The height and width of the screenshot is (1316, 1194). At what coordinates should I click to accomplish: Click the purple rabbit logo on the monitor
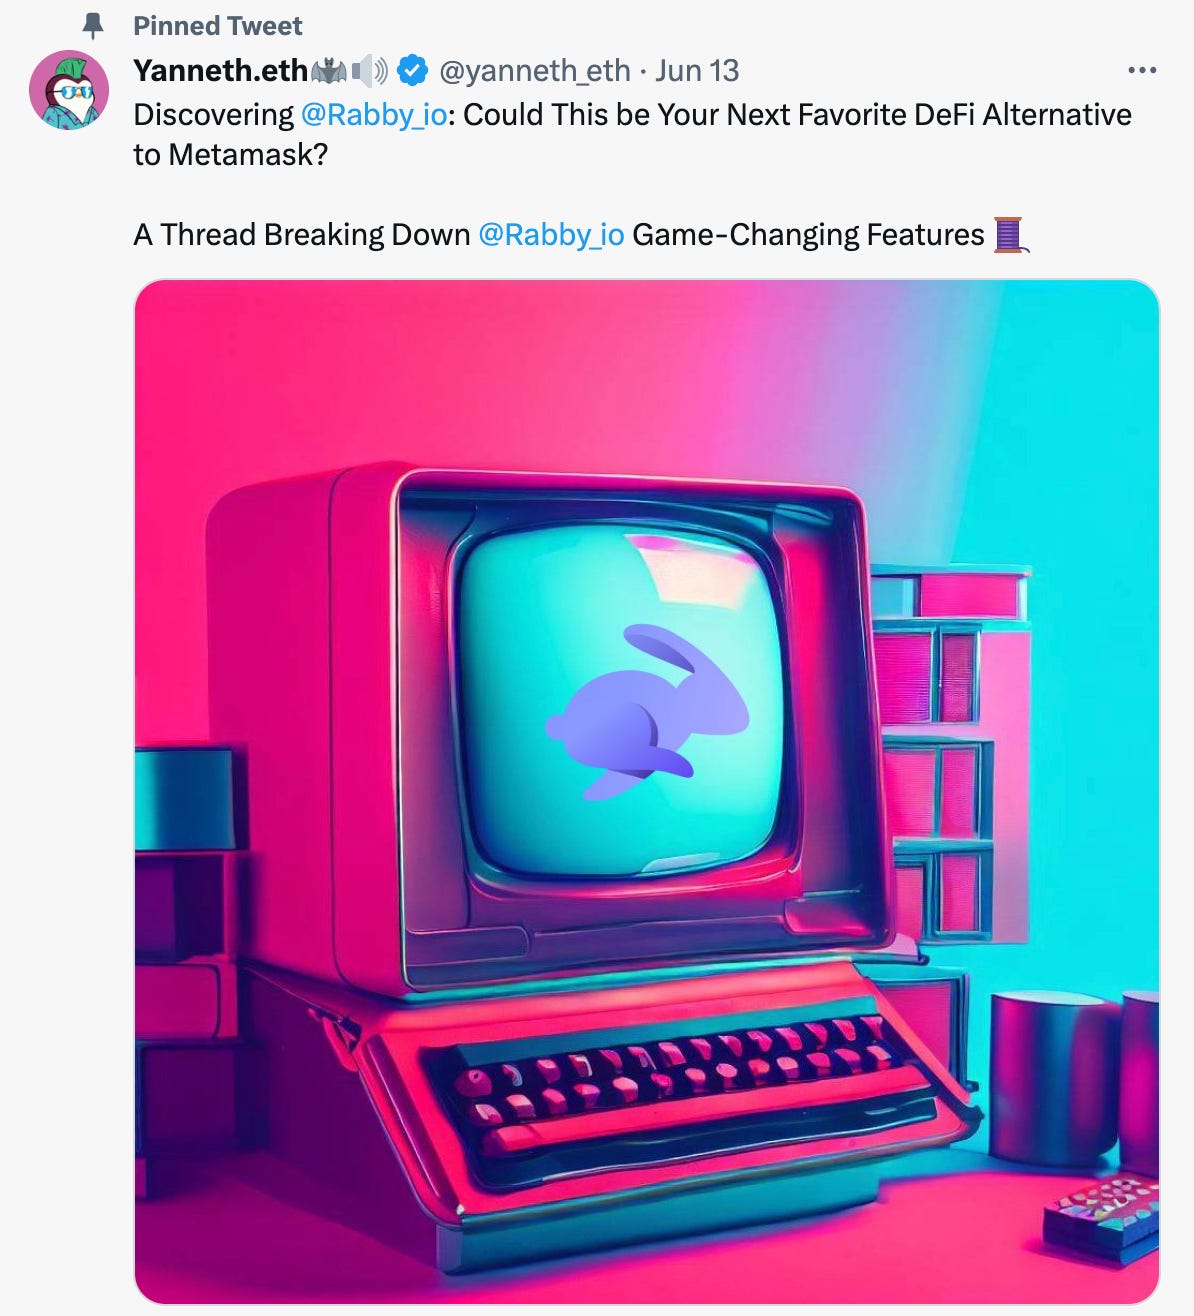(x=647, y=711)
